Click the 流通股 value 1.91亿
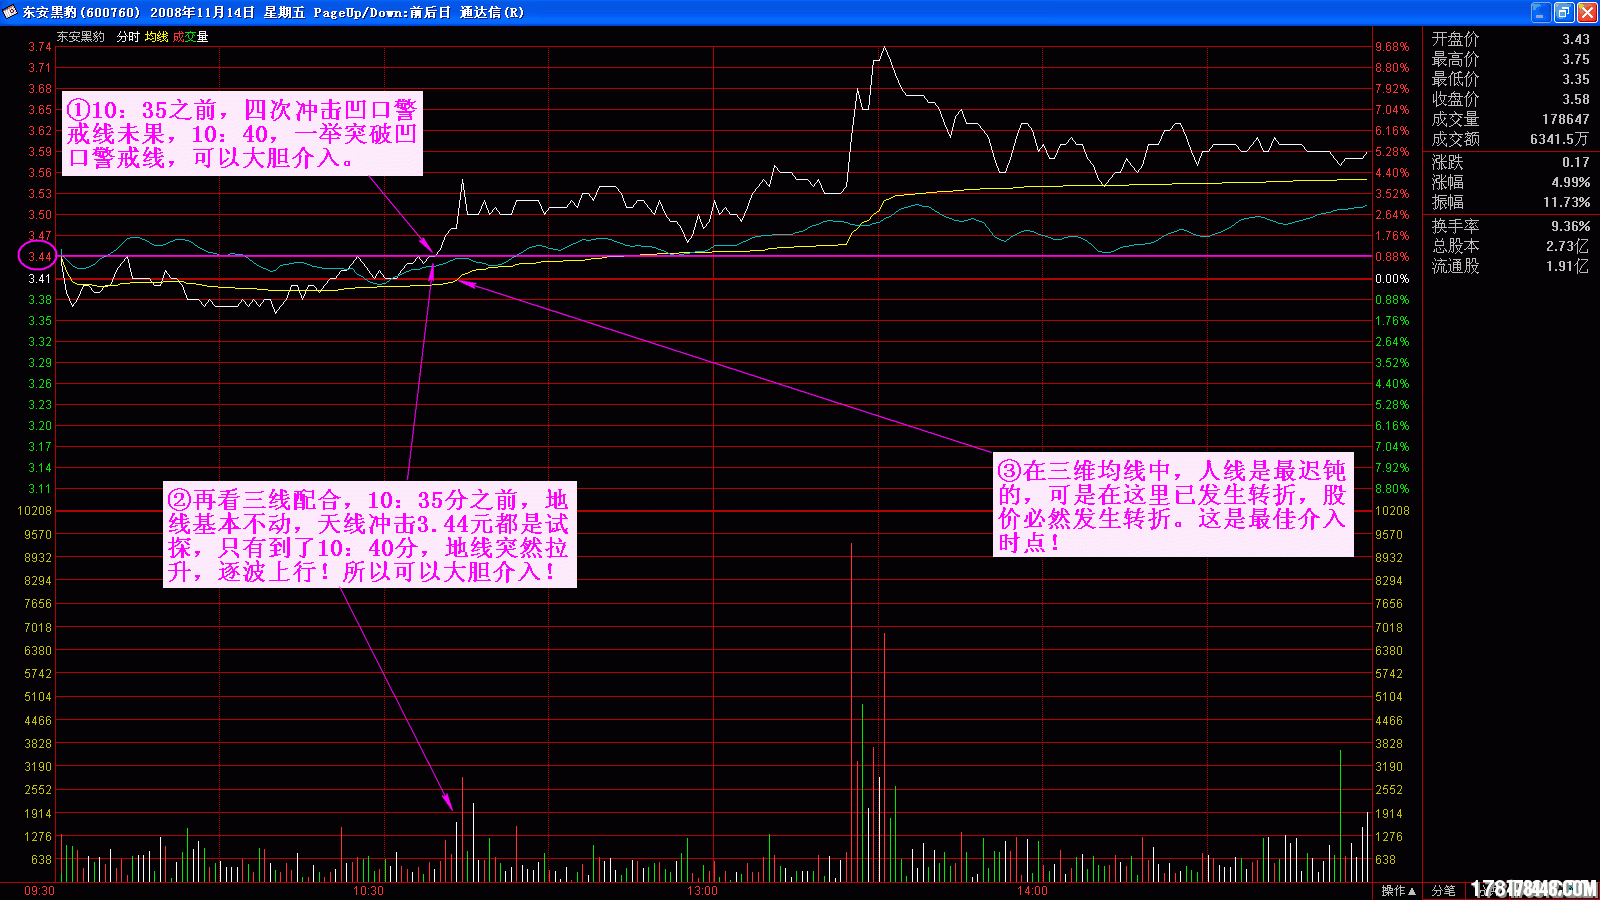This screenshot has width=1600, height=900. point(1567,266)
